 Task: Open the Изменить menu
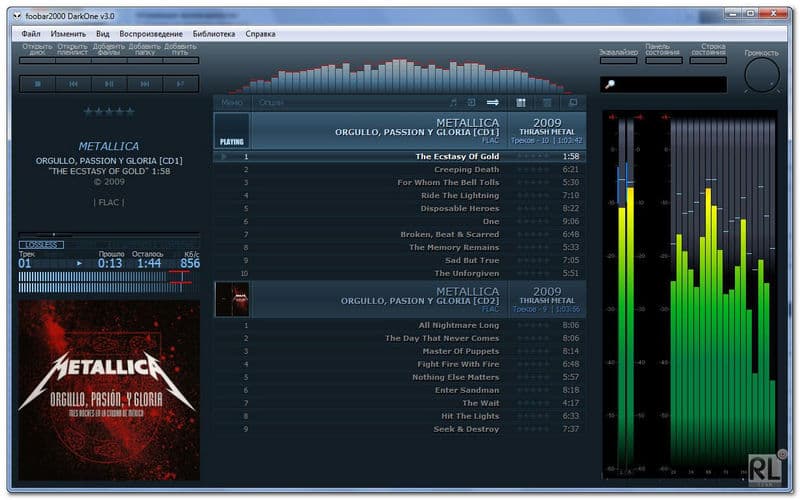click(x=68, y=34)
